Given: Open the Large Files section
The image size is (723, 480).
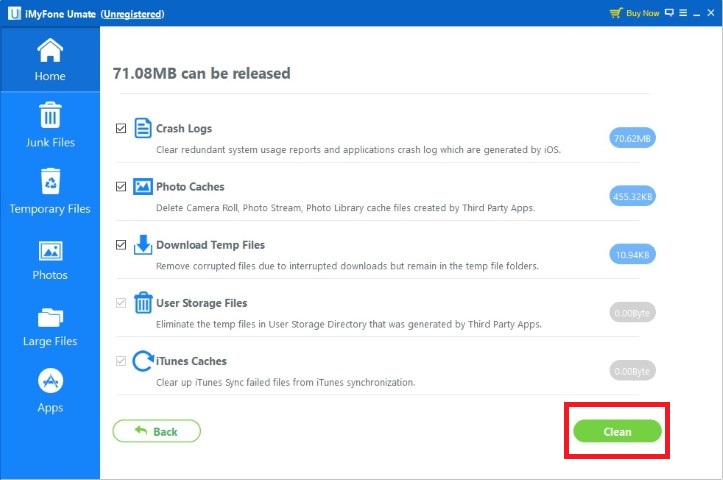Looking at the screenshot, I should [50, 327].
